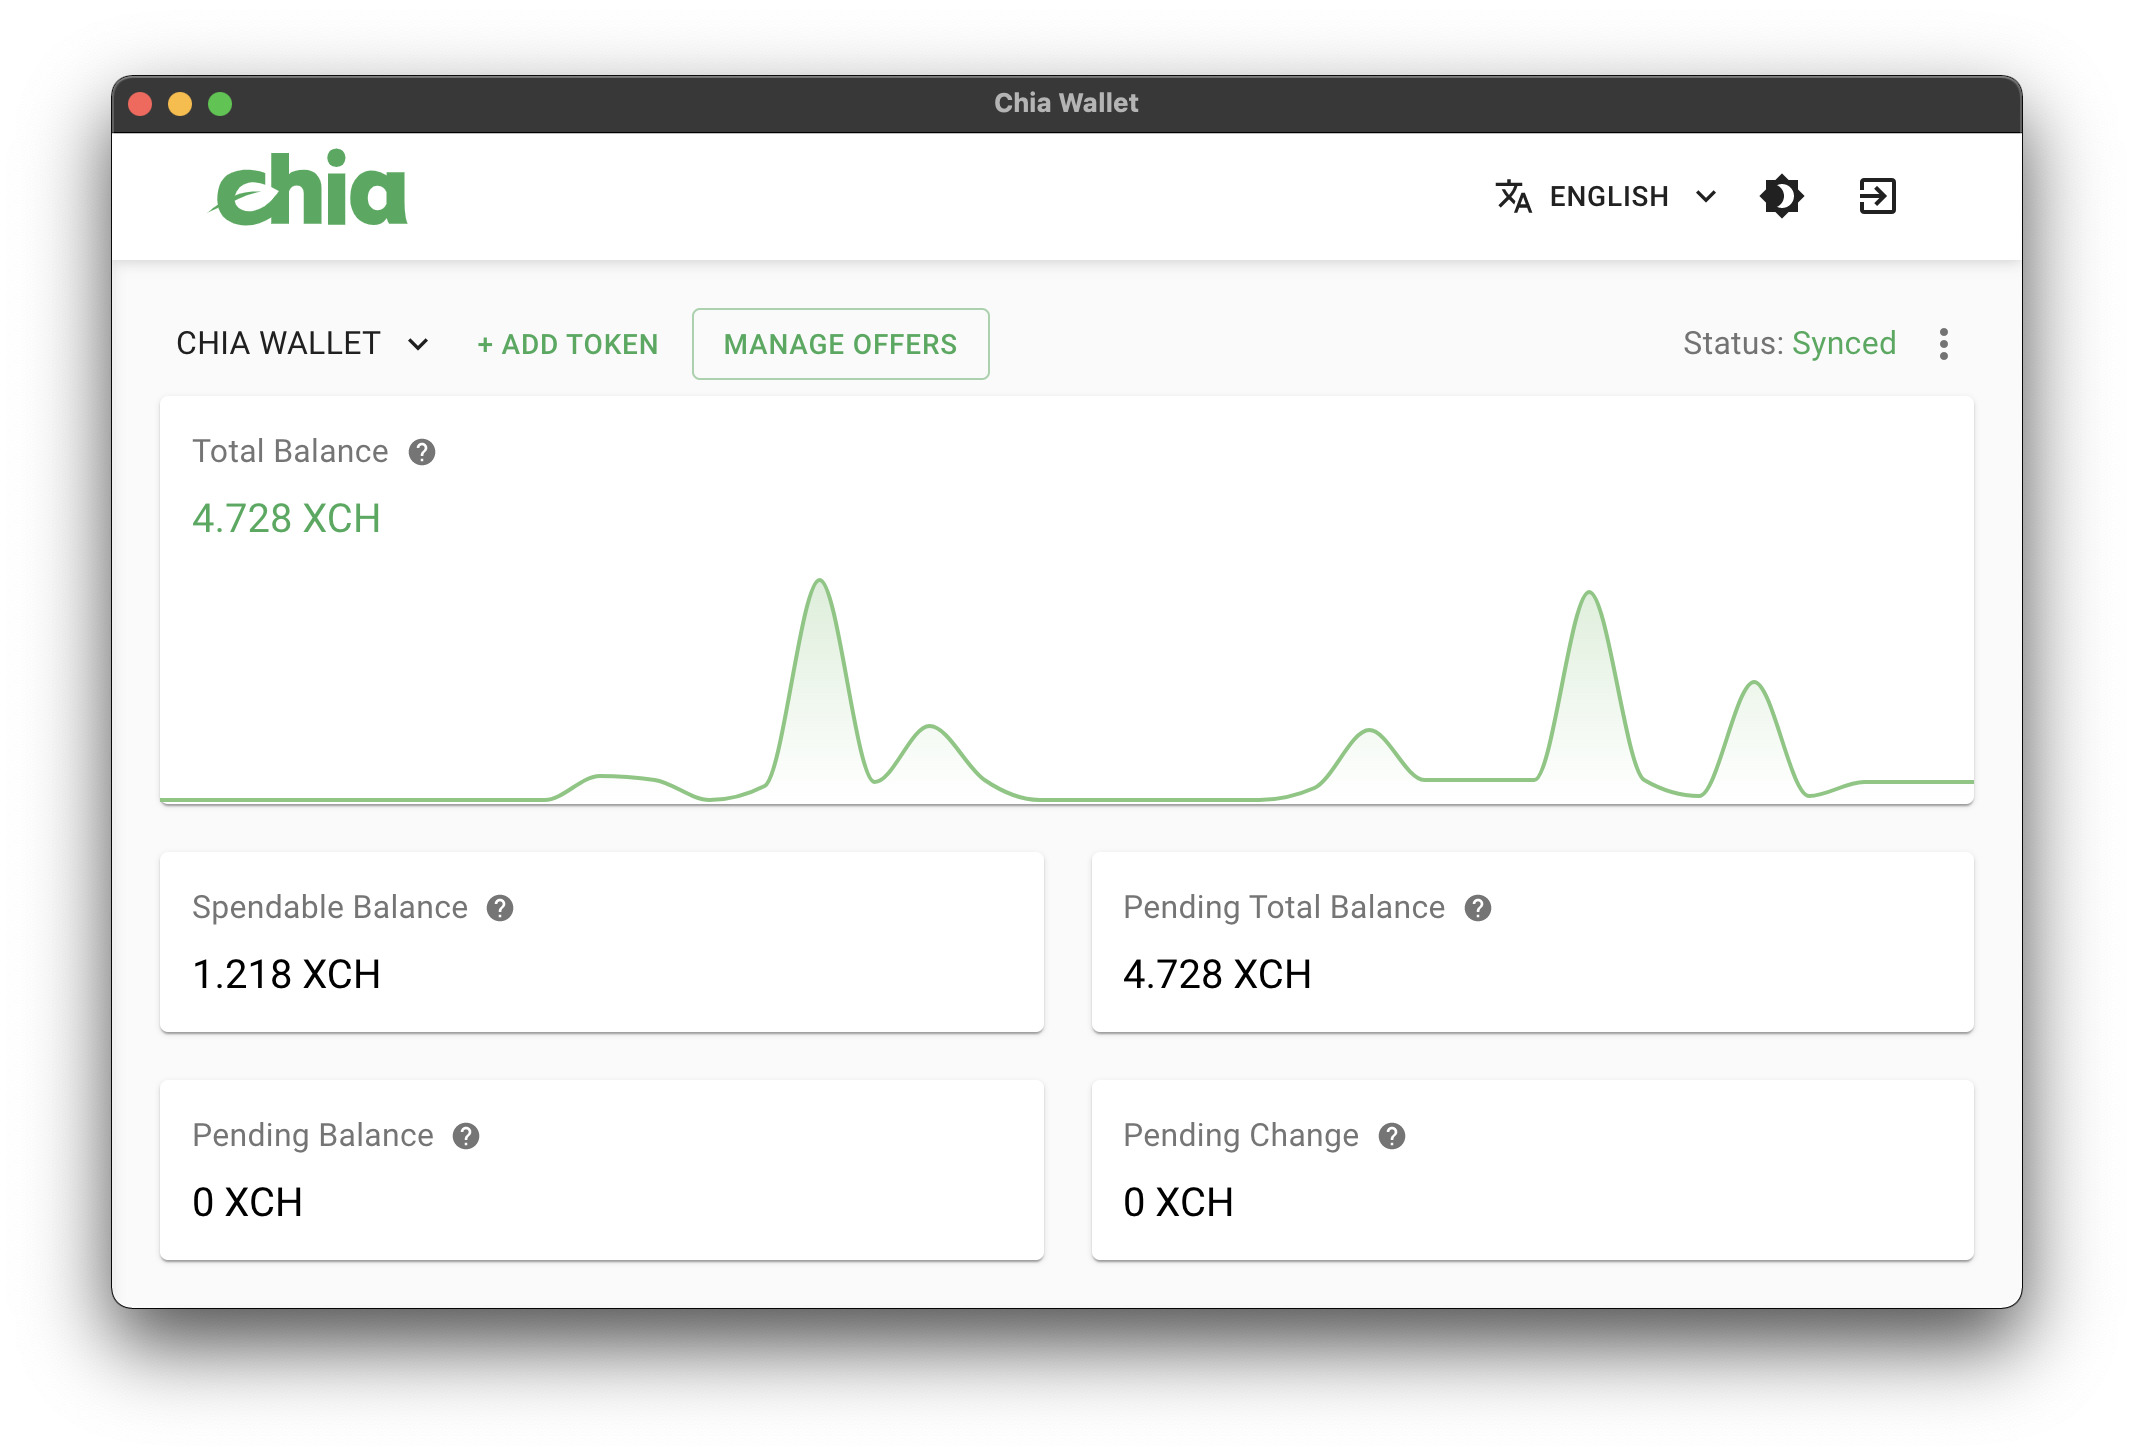Open the three-dot wallet options menu
Screen dimensions: 2134x1456
click(1943, 344)
